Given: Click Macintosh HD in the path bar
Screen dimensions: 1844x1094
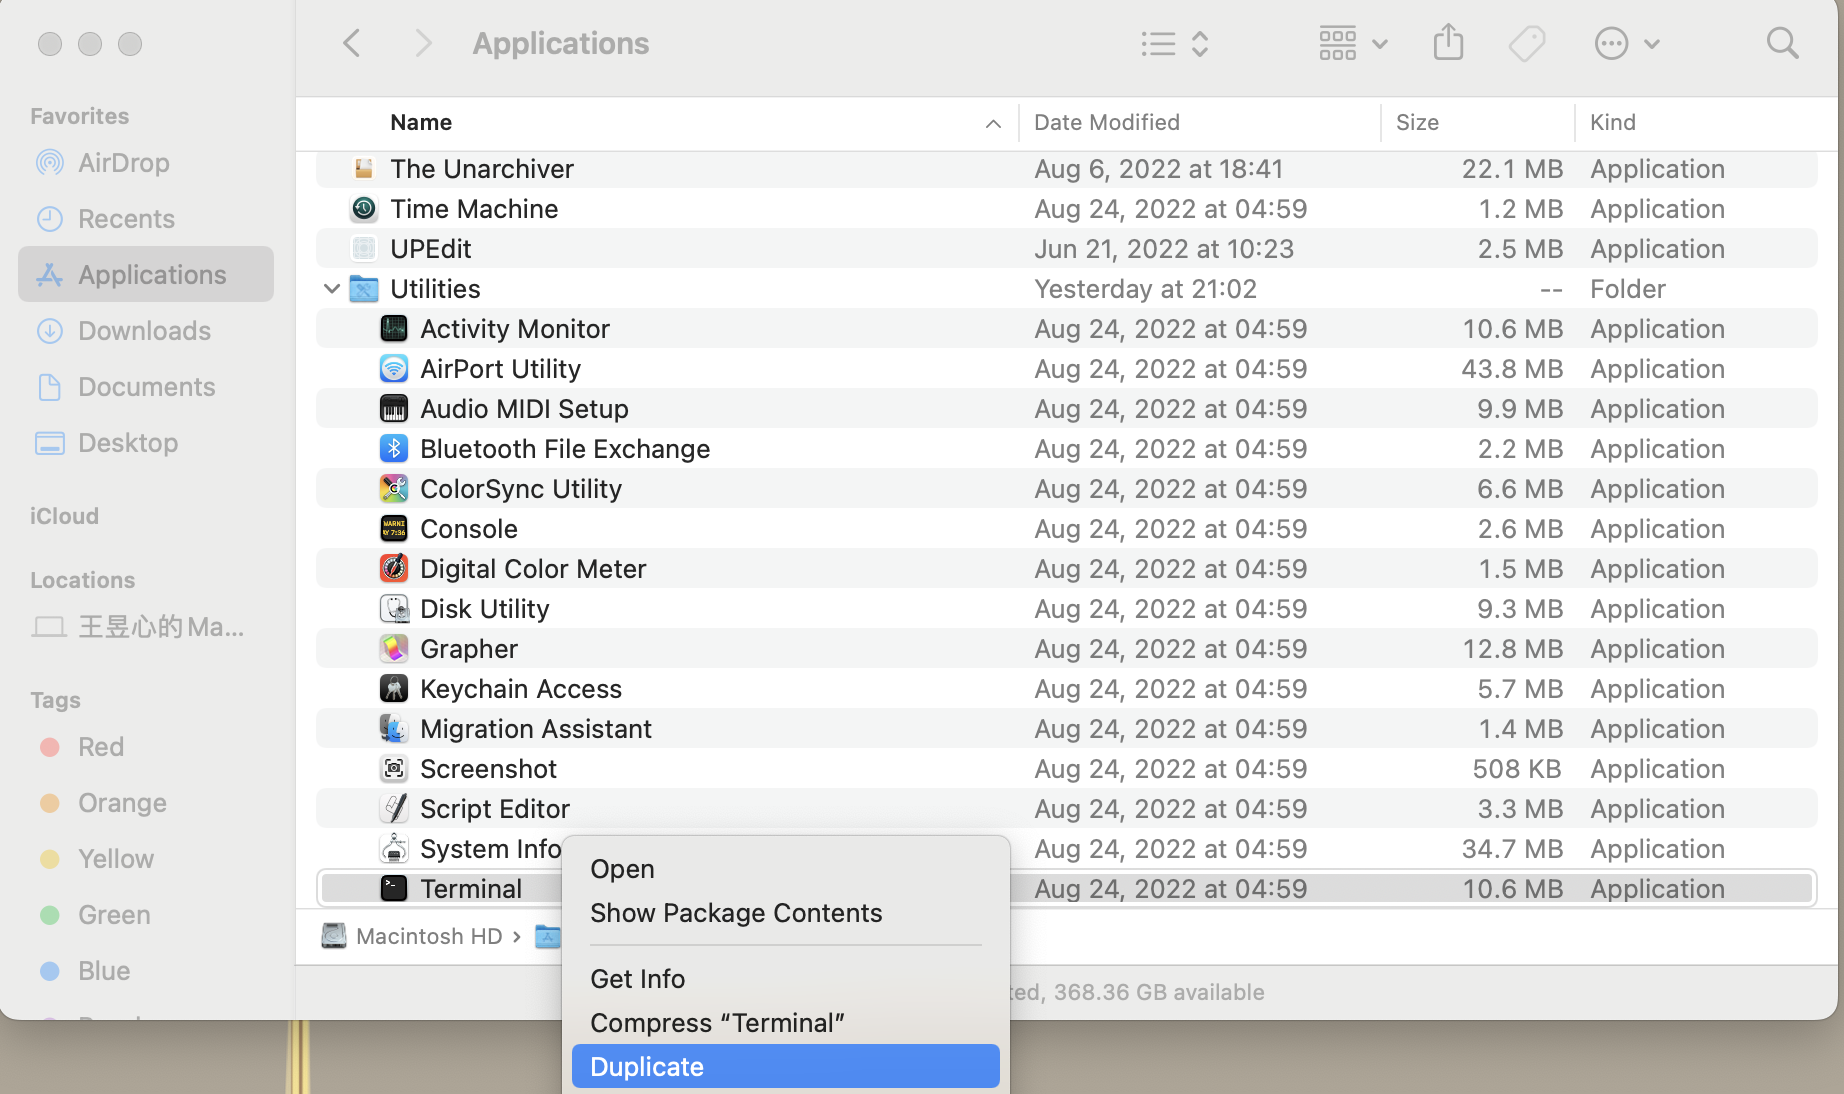Looking at the screenshot, I should [428, 936].
